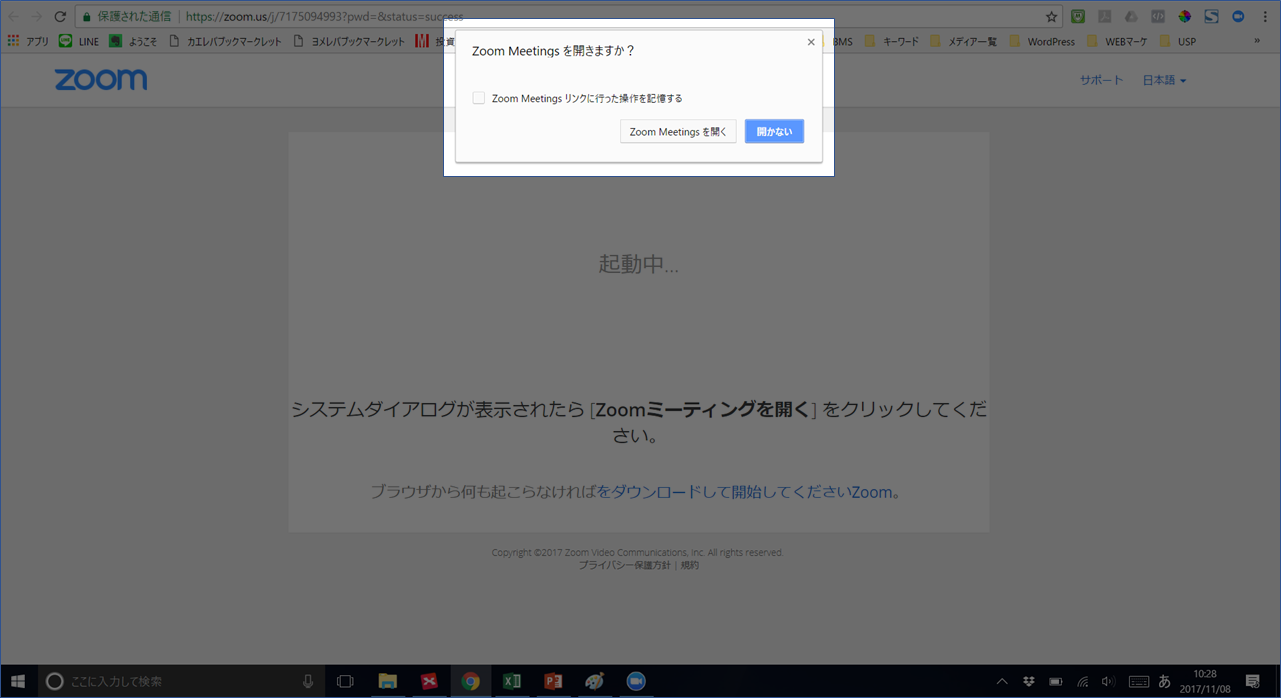
Task: Open the メディア一覧 bookmark folder
Action: (x=963, y=41)
